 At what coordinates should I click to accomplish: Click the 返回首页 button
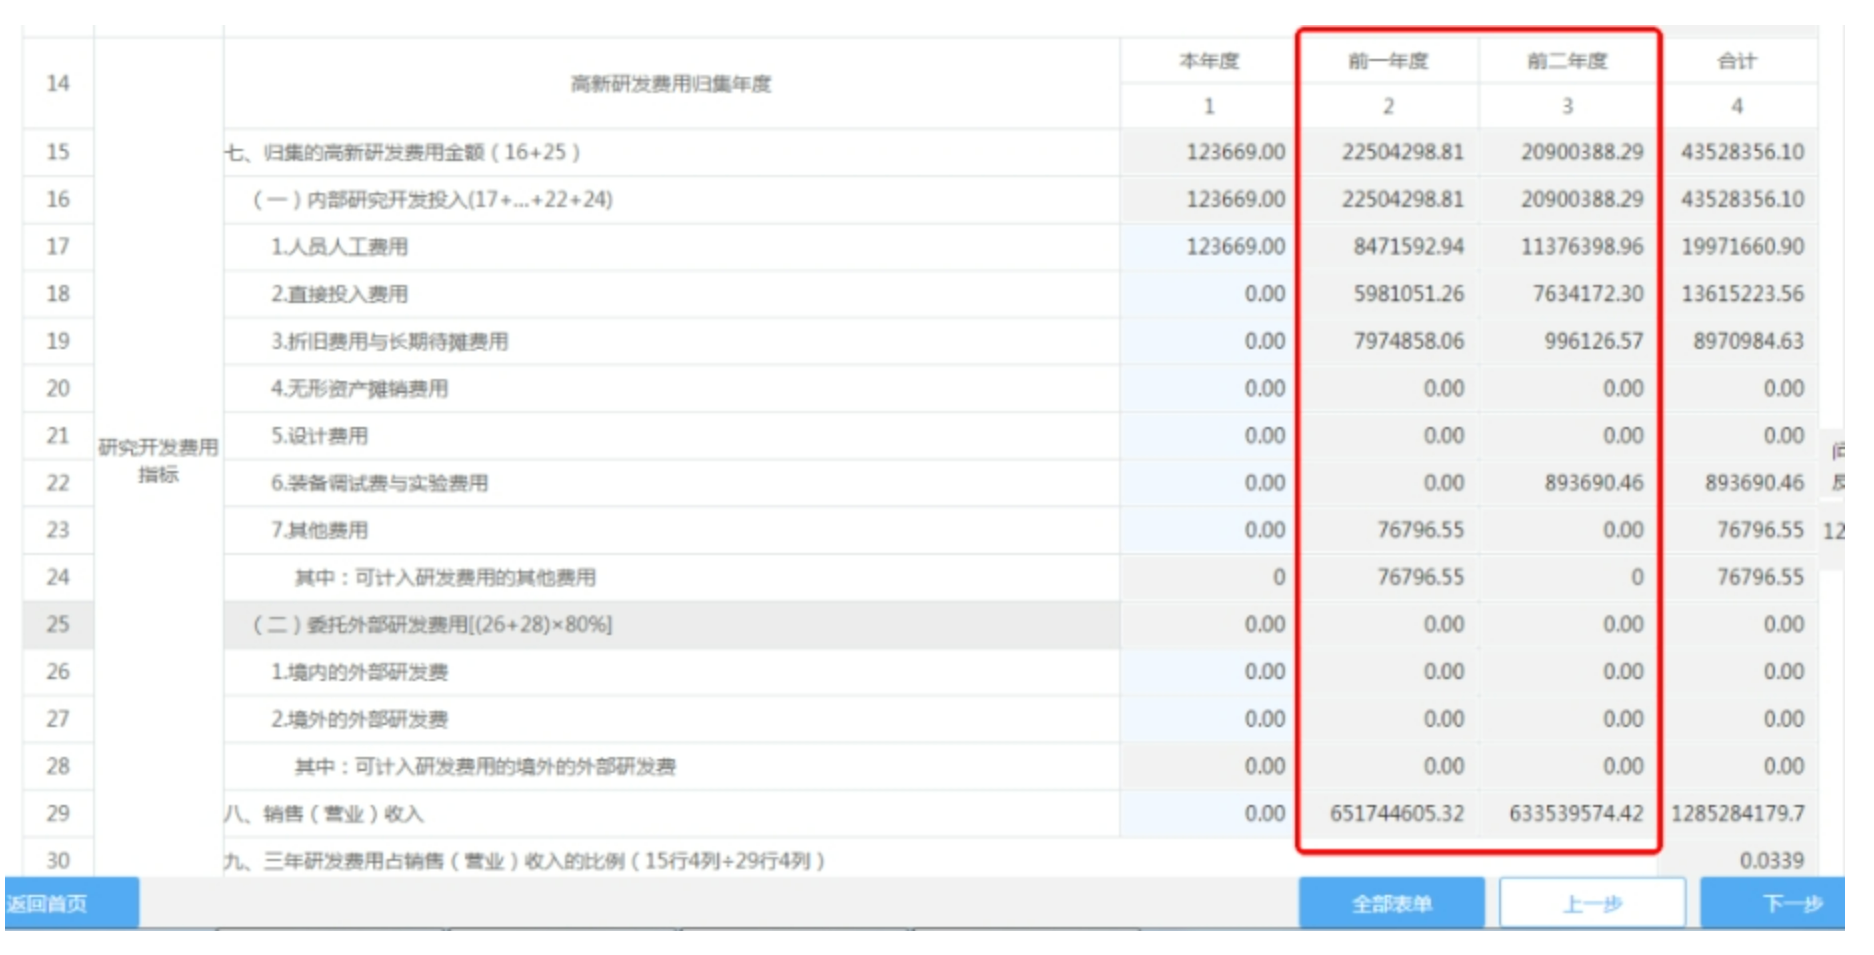(x=71, y=903)
